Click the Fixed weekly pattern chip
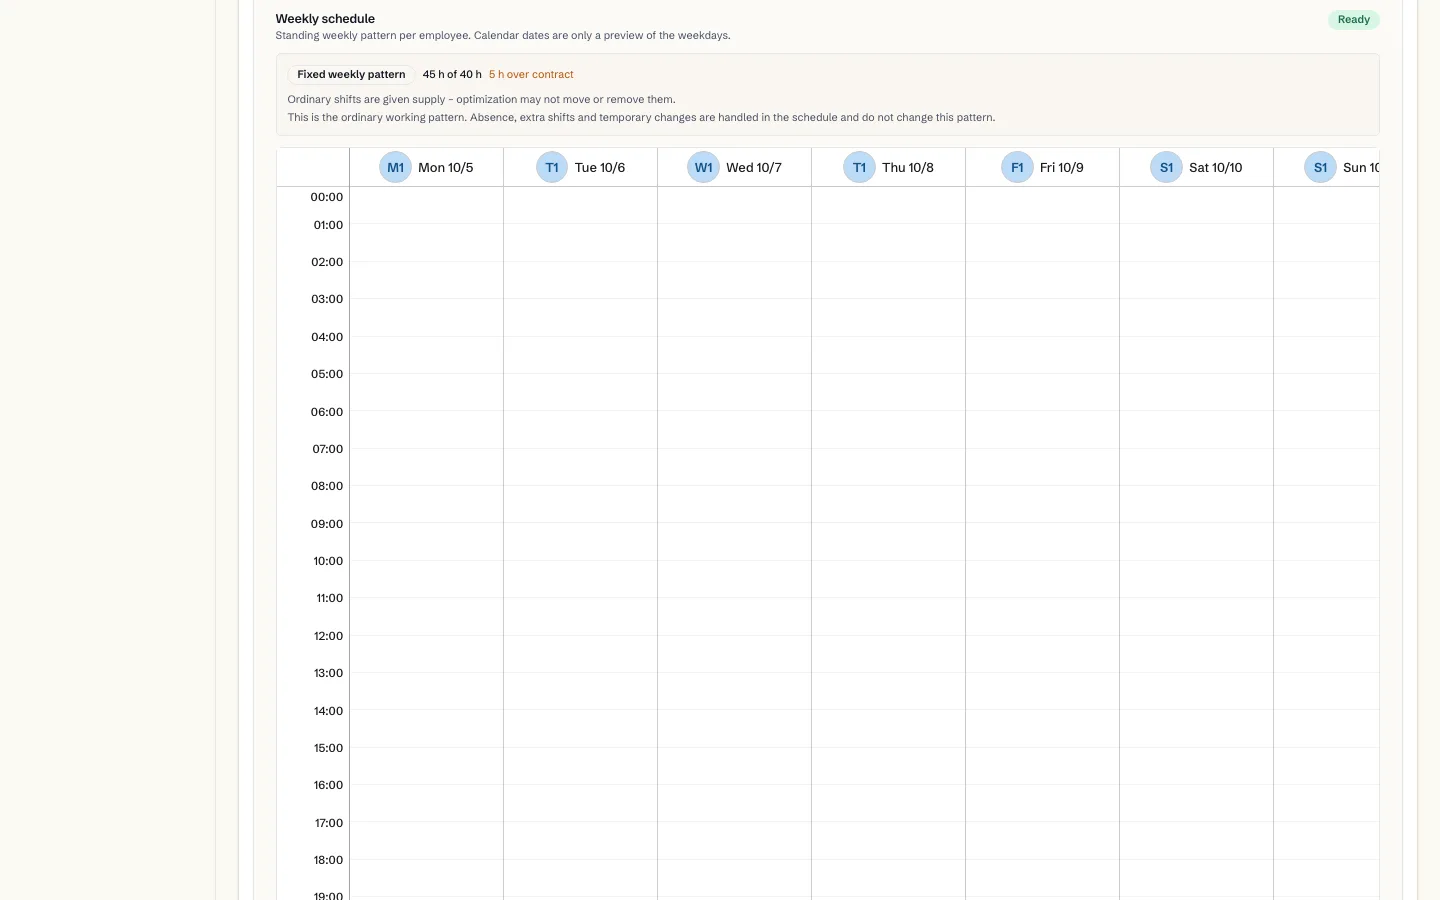 (351, 74)
